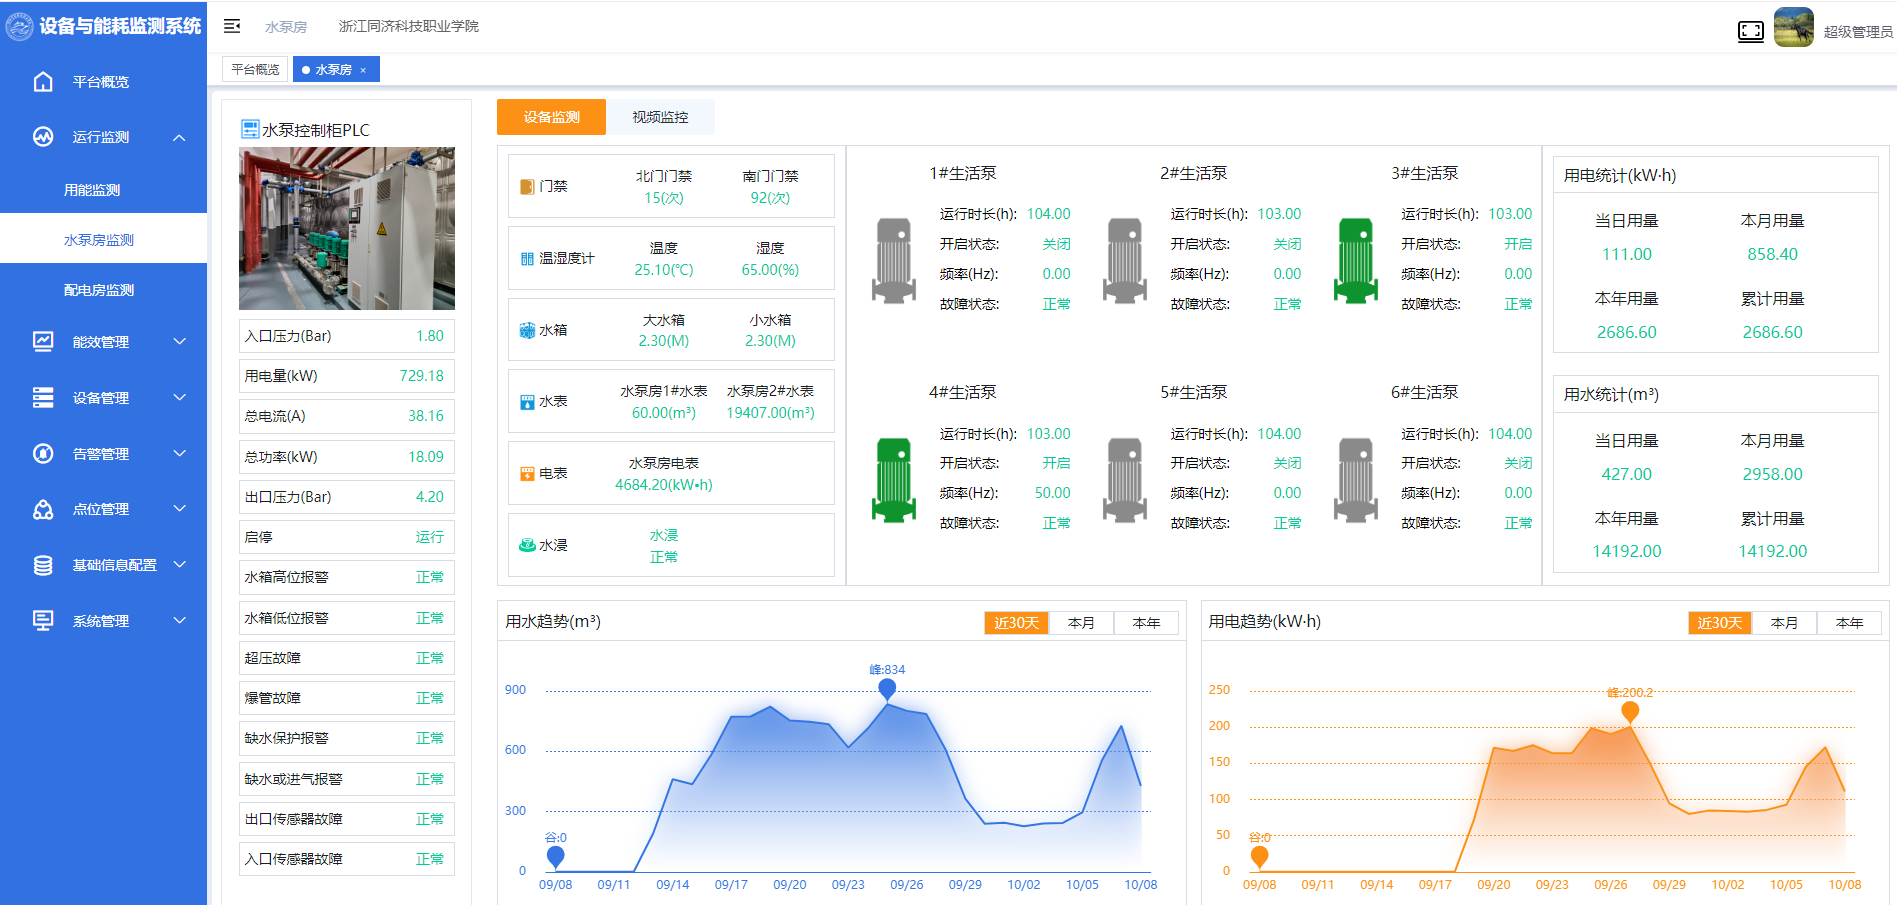Click the 点位管理 point management icon

click(43, 509)
